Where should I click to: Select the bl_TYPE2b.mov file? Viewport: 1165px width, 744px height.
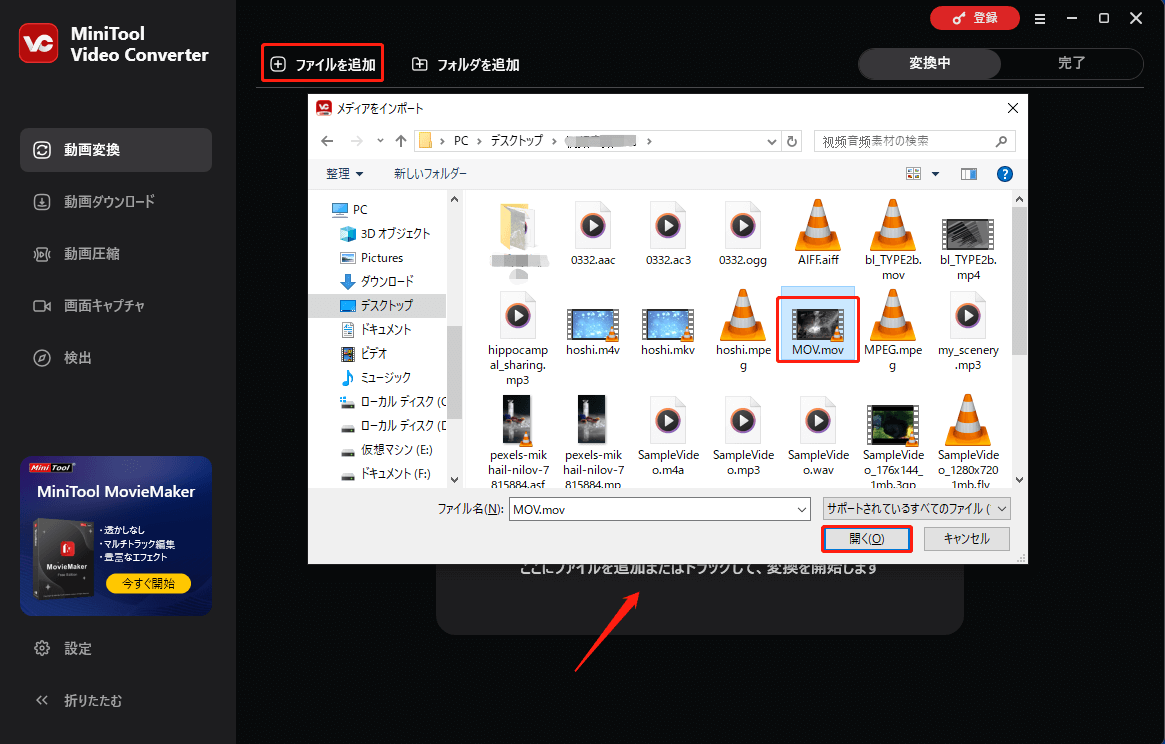[x=893, y=239]
